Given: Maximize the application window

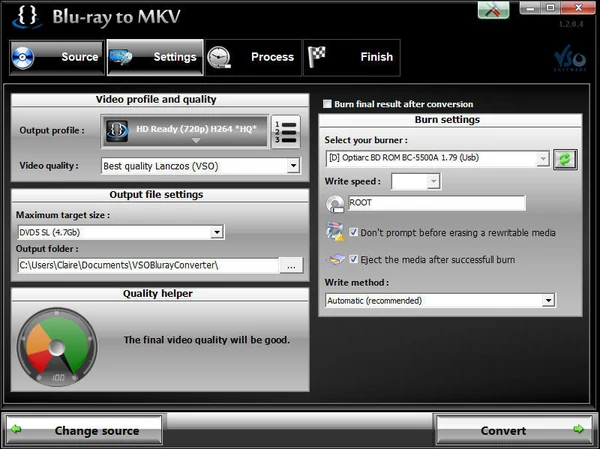Looking at the screenshot, I should click(551, 8).
